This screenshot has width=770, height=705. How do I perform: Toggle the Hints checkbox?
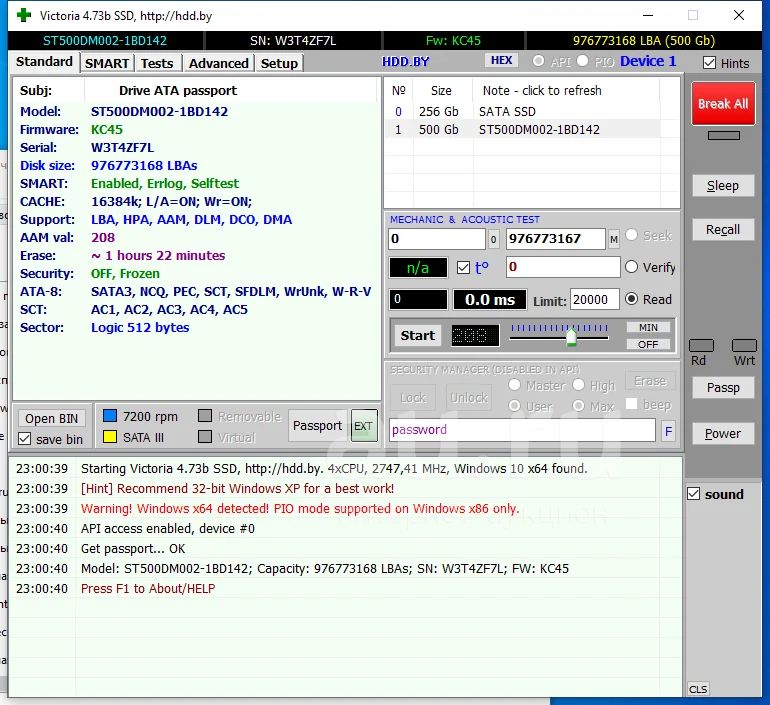[709, 63]
